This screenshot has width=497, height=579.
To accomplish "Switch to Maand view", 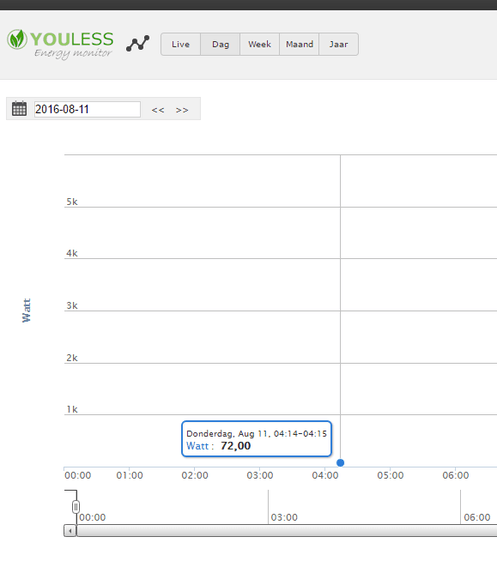I will coord(299,44).
